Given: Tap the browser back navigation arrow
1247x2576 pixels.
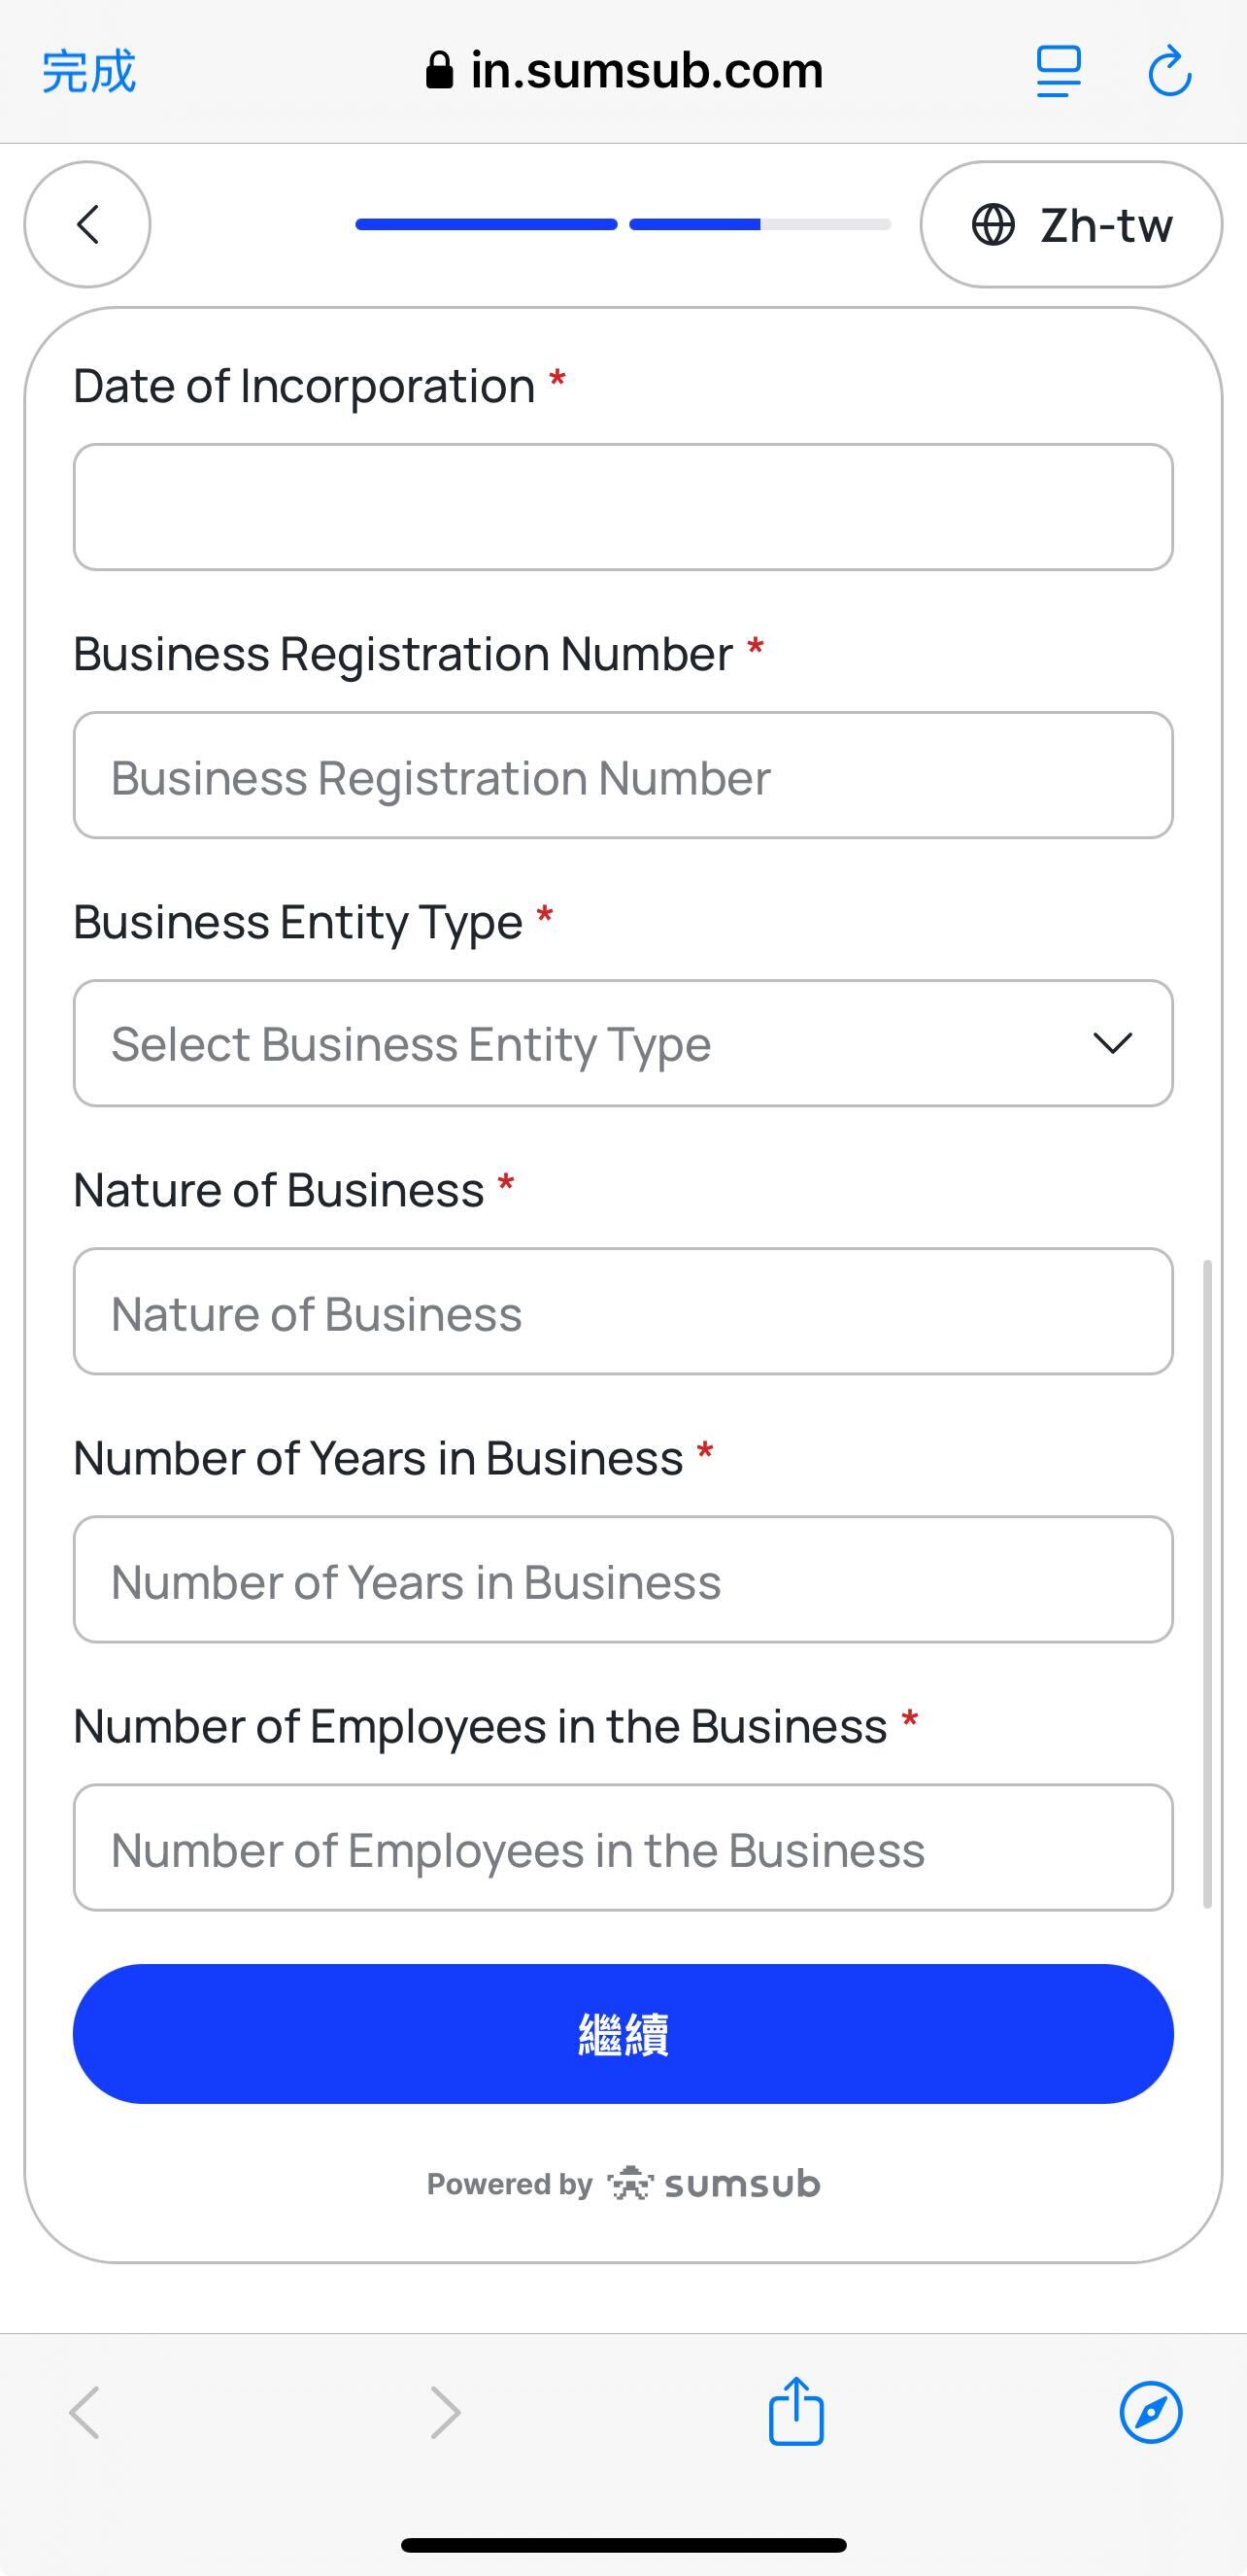Looking at the screenshot, I should pyautogui.click(x=85, y=2411).
